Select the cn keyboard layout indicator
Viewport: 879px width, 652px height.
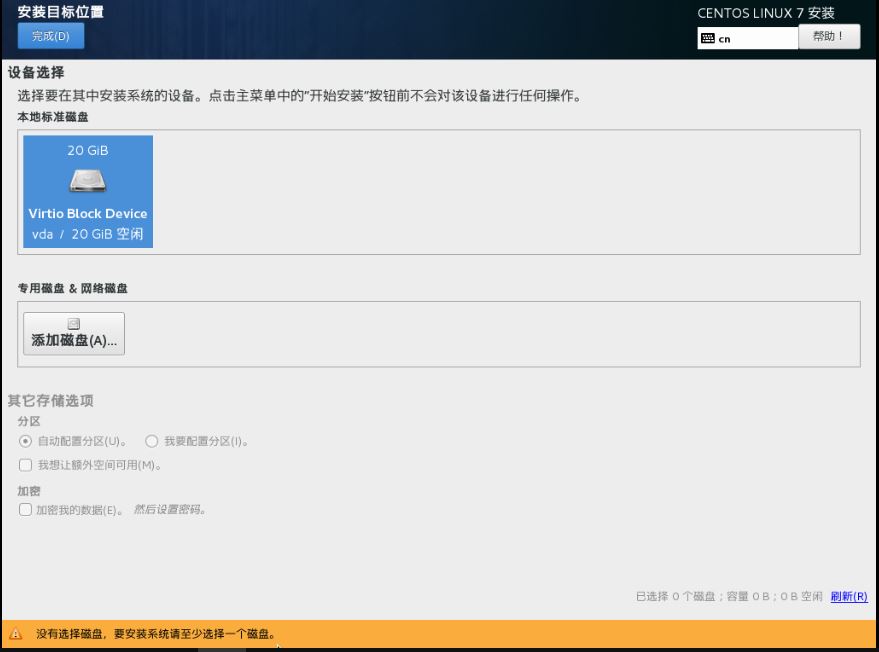(747, 39)
